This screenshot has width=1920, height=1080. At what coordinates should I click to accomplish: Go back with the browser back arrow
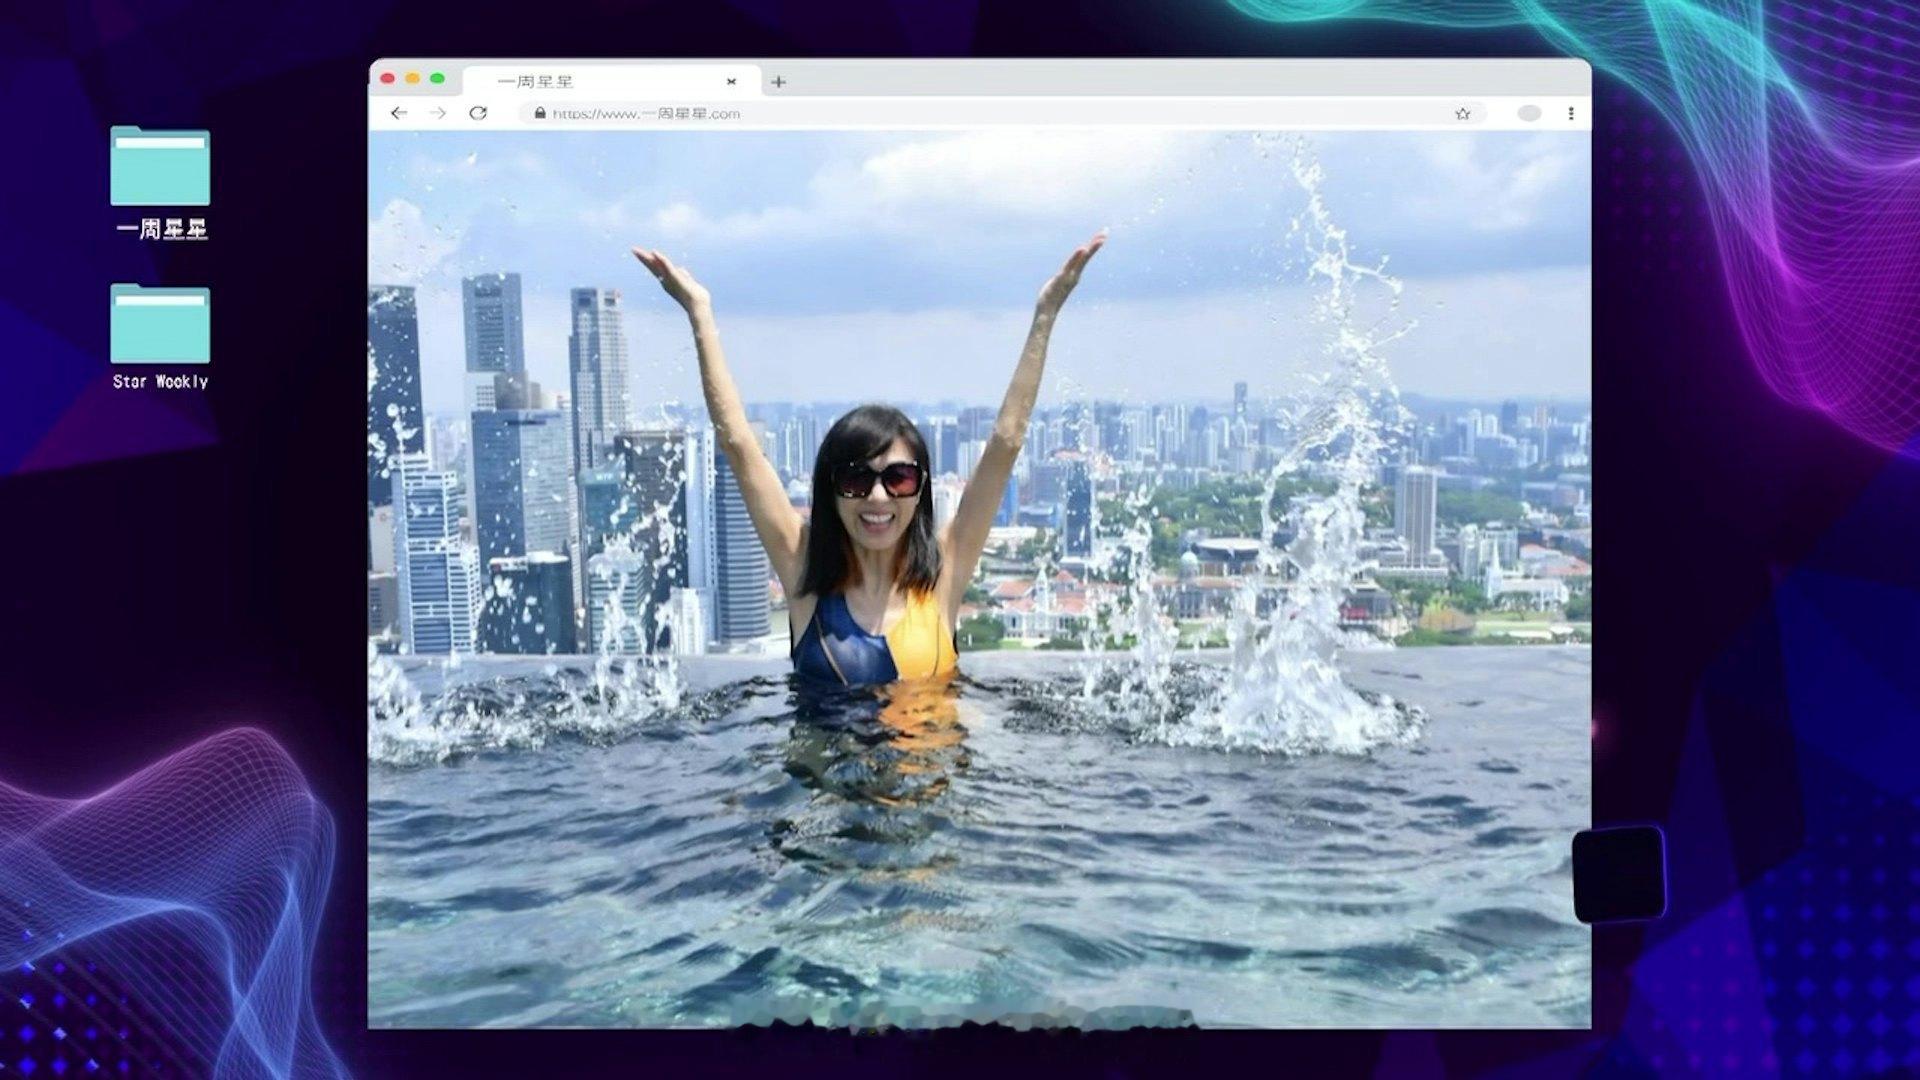coord(399,113)
